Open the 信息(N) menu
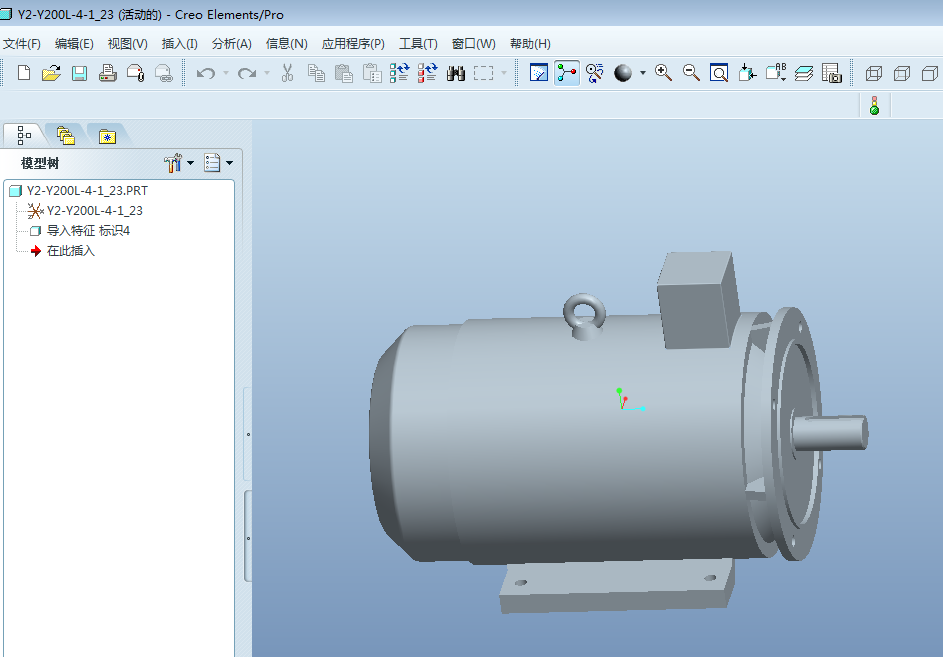 pos(287,44)
